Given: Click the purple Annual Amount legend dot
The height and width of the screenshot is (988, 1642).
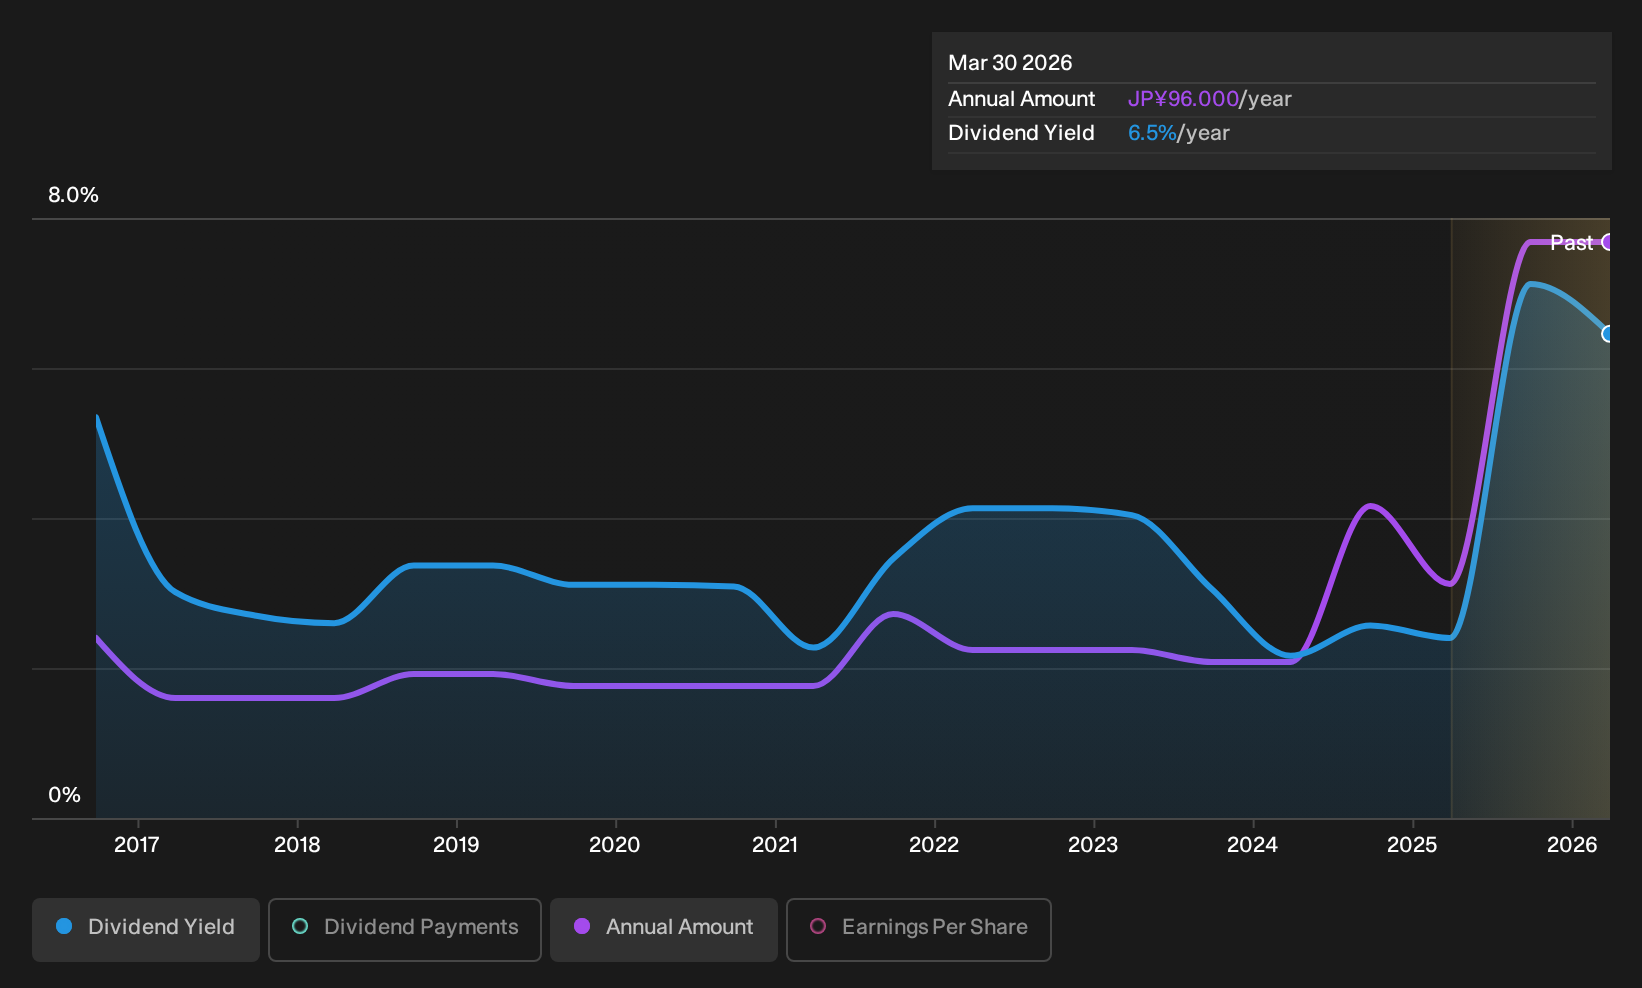Looking at the screenshot, I should [x=582, y=927].
